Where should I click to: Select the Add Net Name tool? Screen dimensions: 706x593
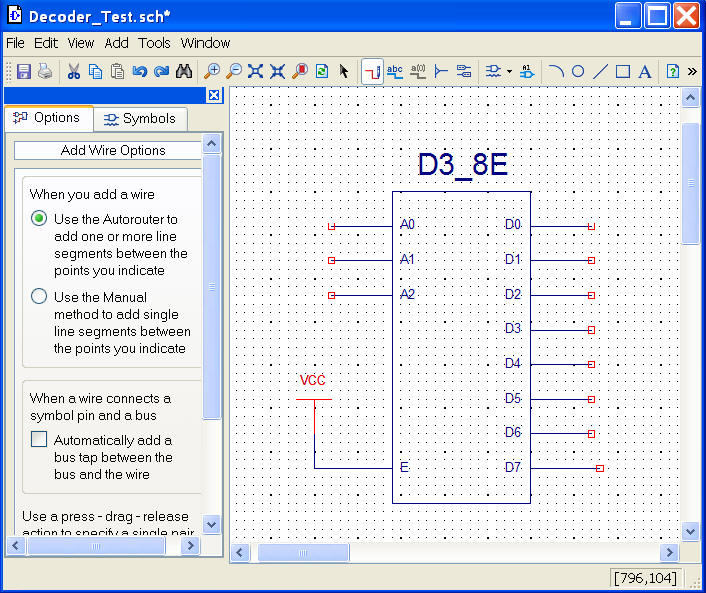(395, 71)
